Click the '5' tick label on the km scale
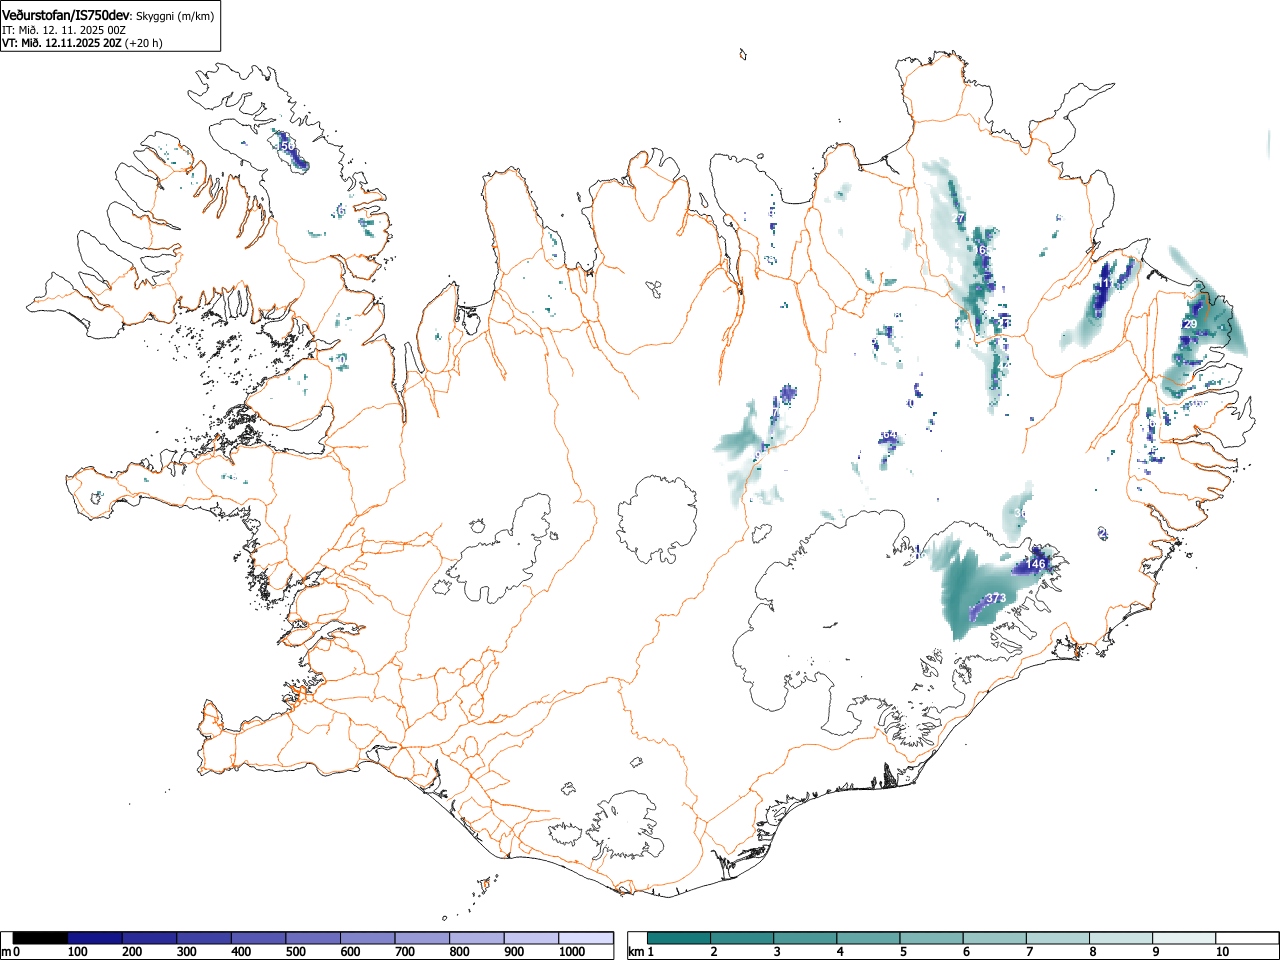 903,952
